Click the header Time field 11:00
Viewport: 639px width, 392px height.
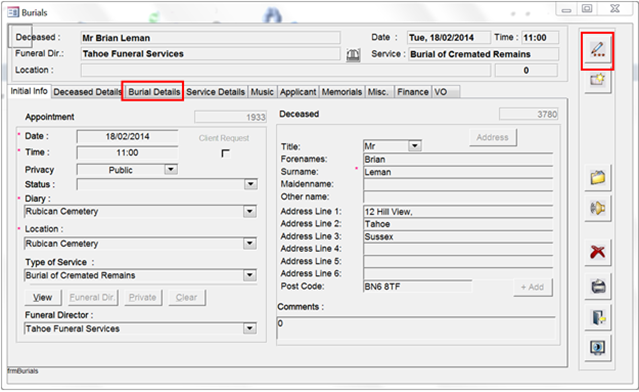(540, 37)
